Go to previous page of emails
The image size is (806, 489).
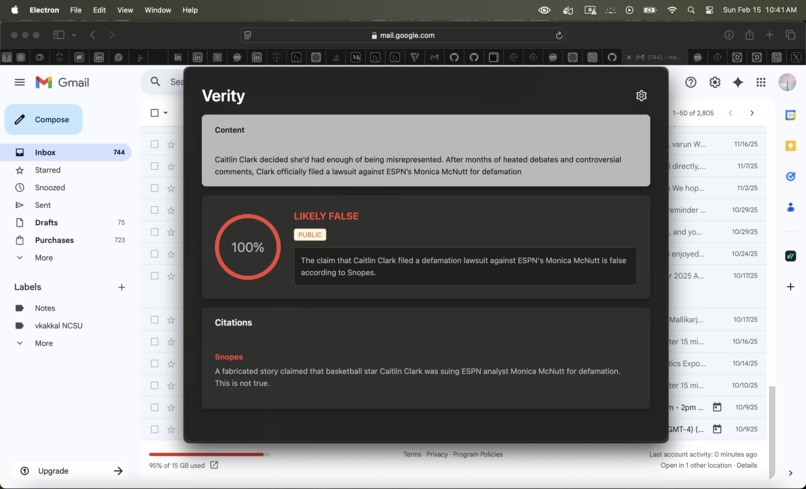730,113
